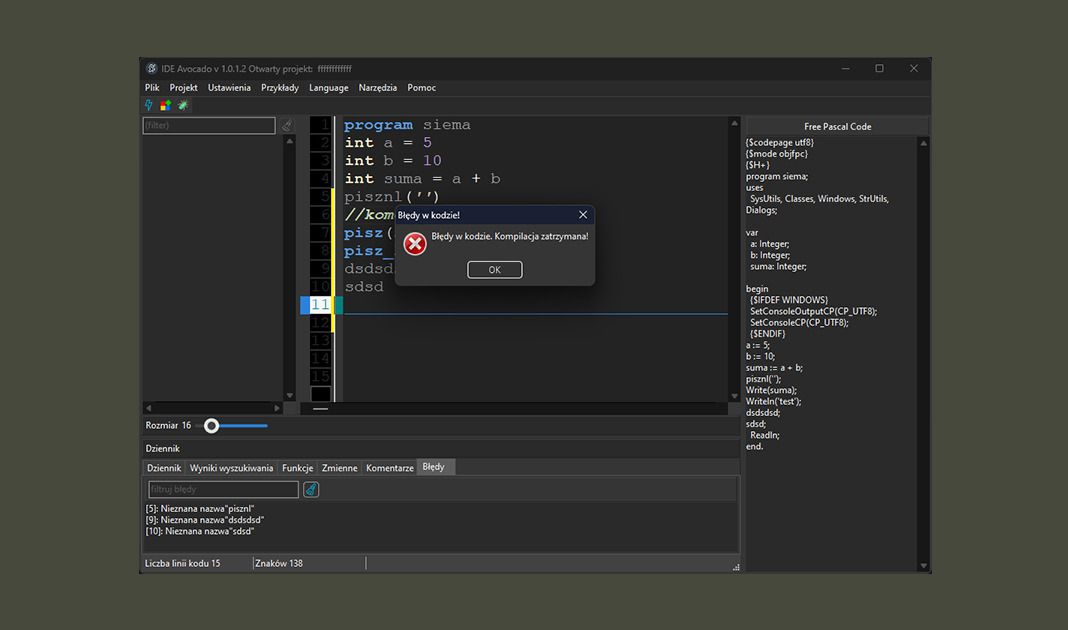Open the Plik menu
Screen dimensions: 1068x630
tap(152, 88)
